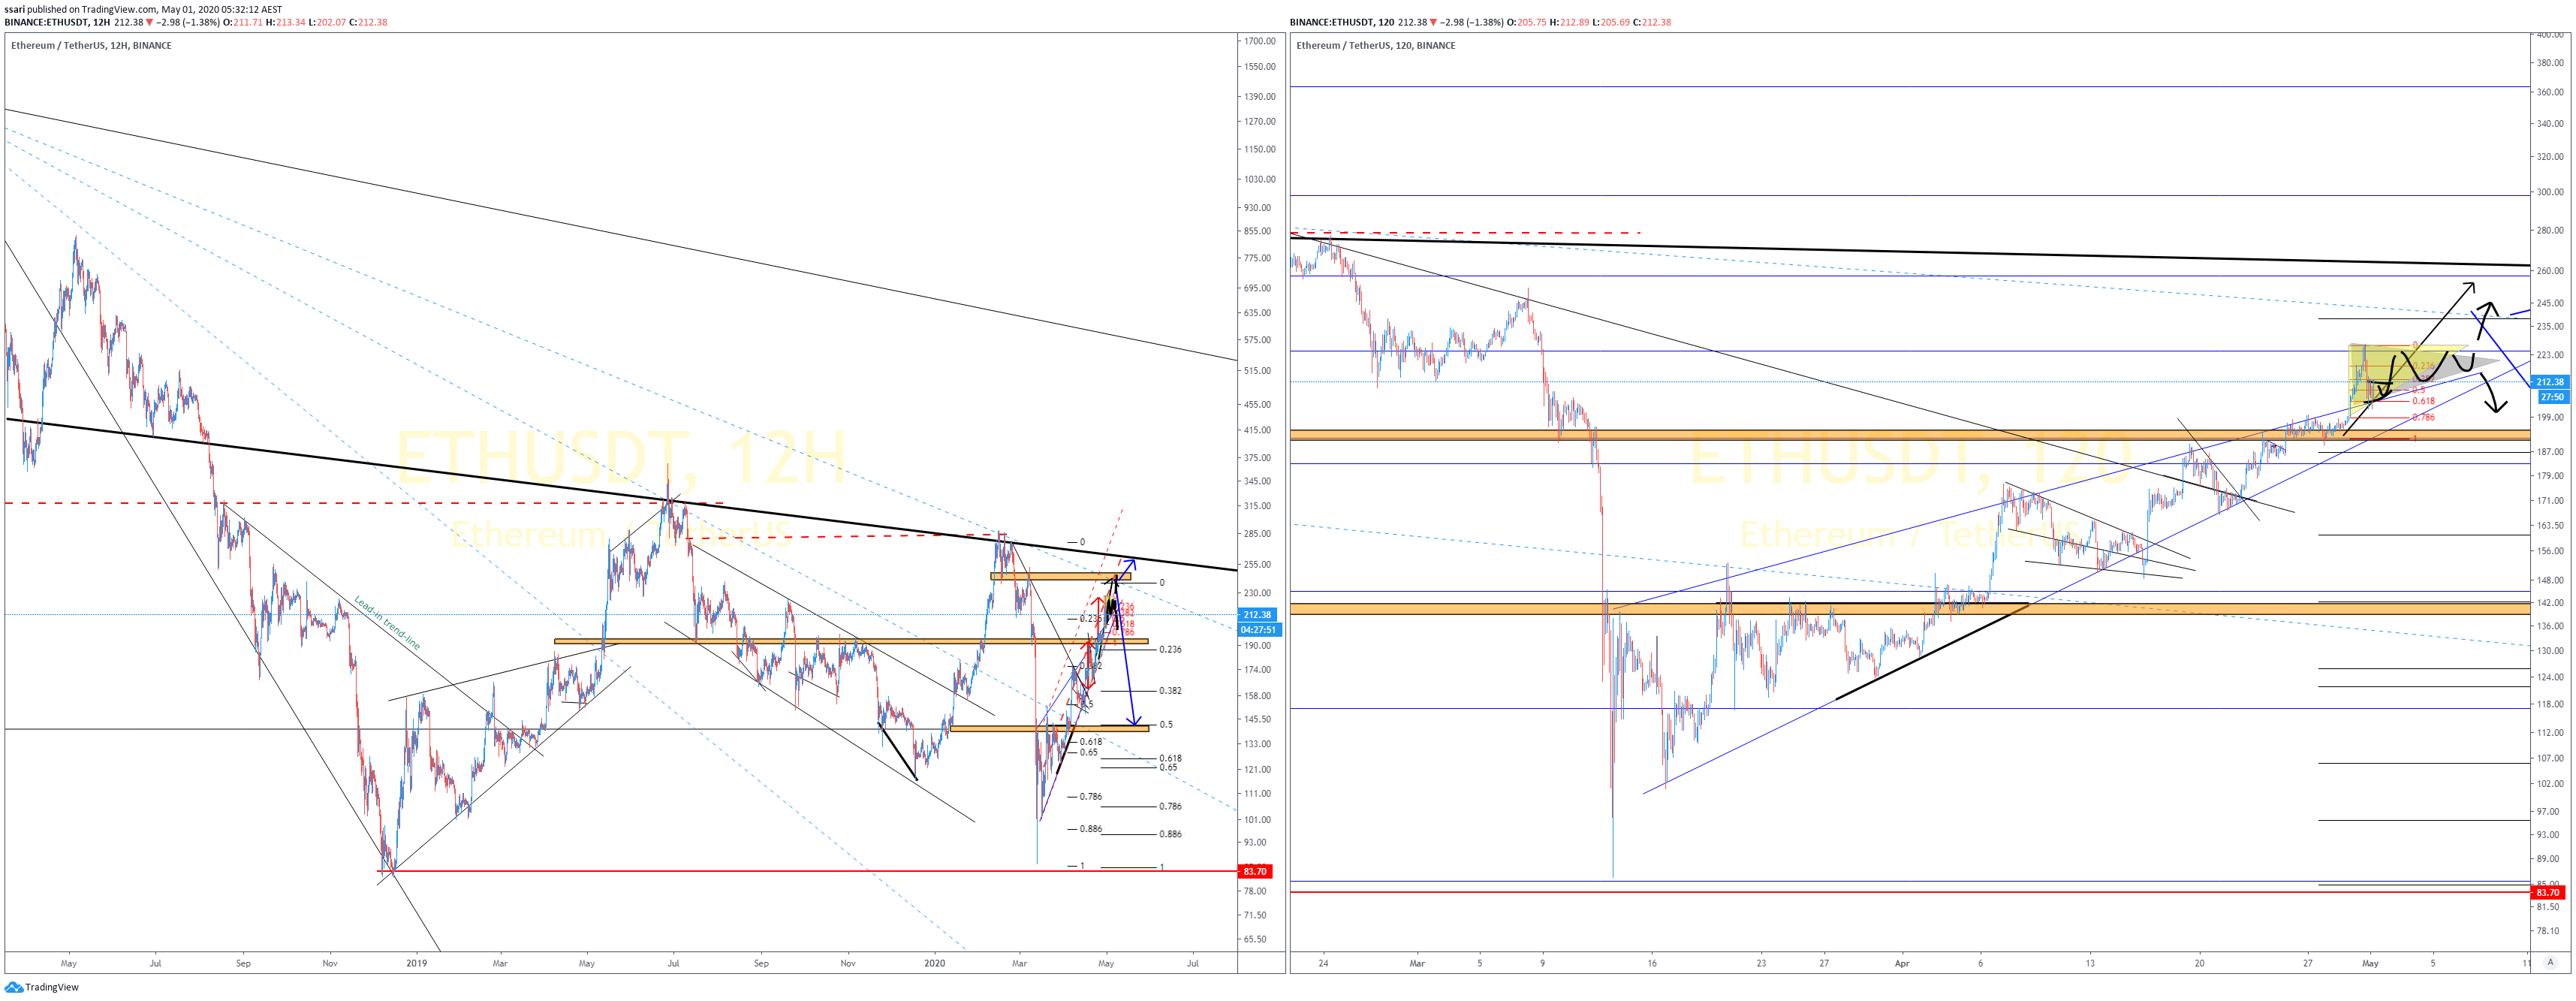This screenshot has width=2576, height=1001.
Task: Click the red down-triangle in the 12H header
Action: tap(150, 22)
